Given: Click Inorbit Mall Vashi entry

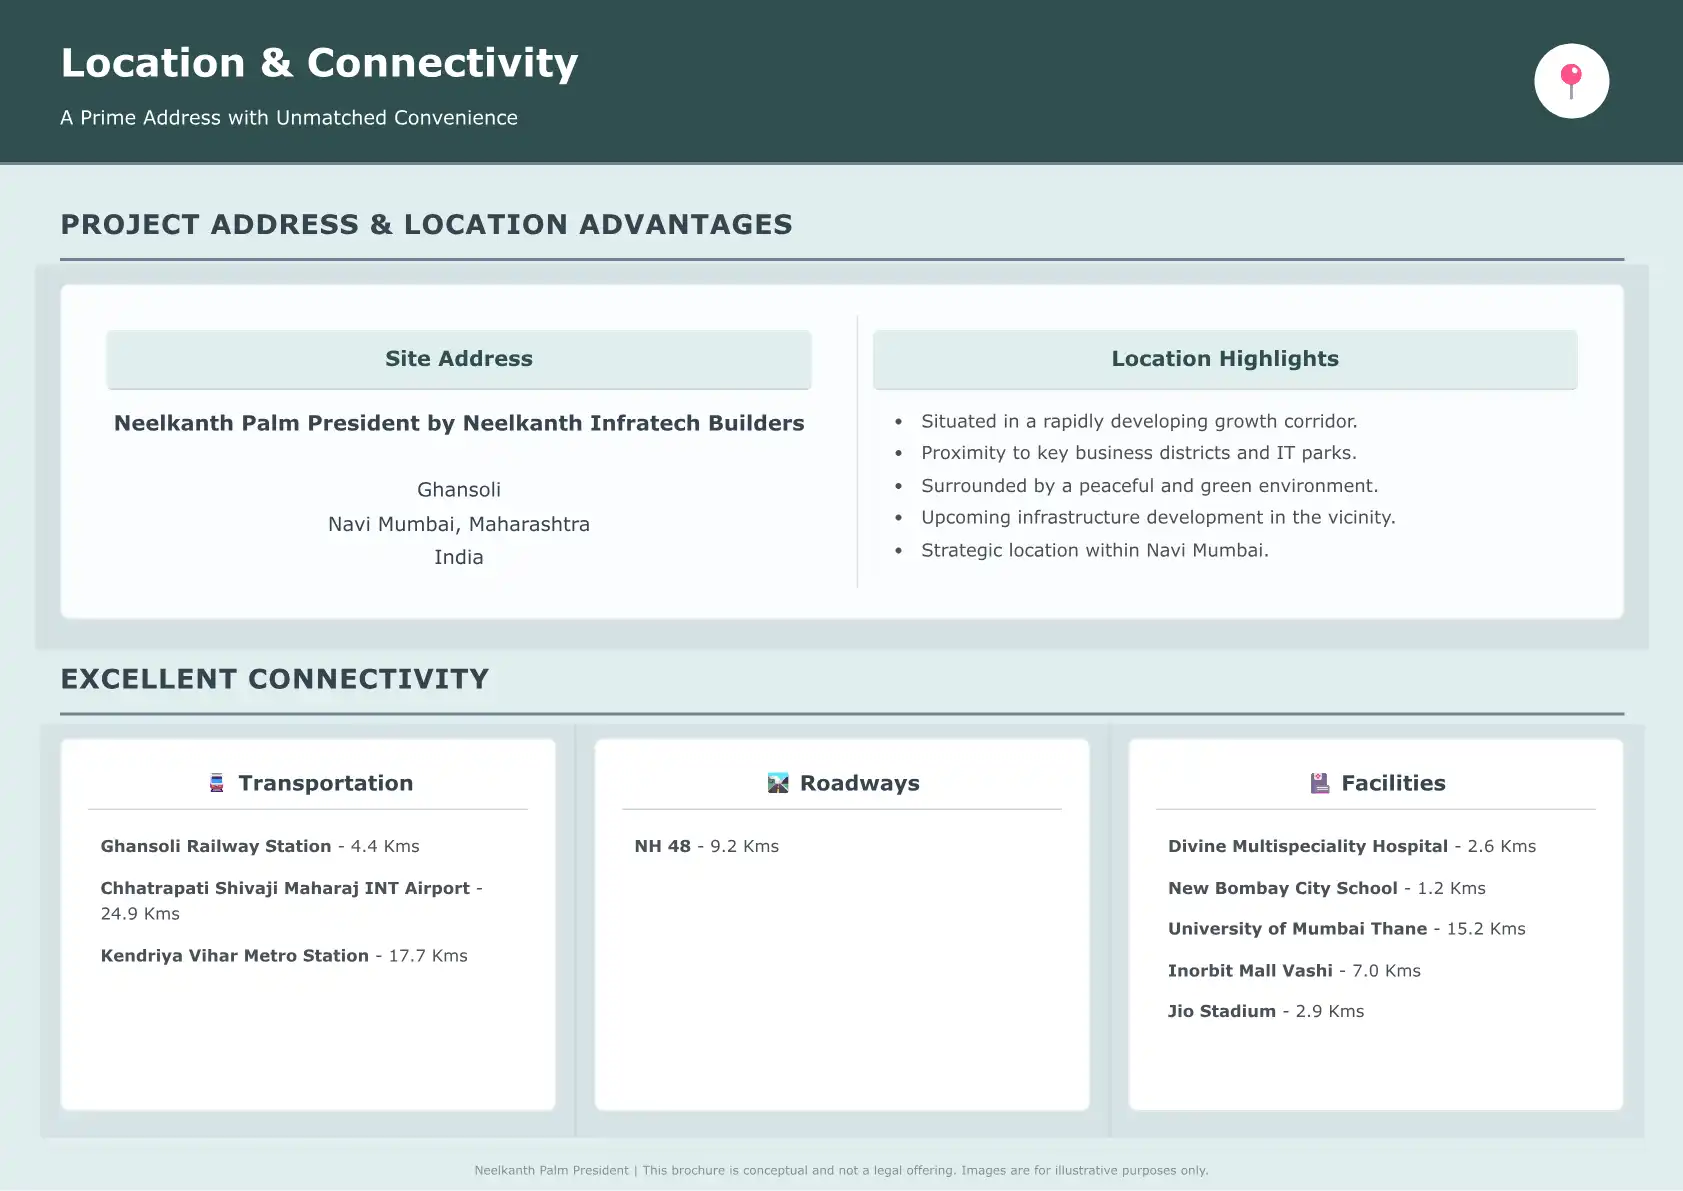Looking at the screenshot, I should click(x=1293, y=971).
